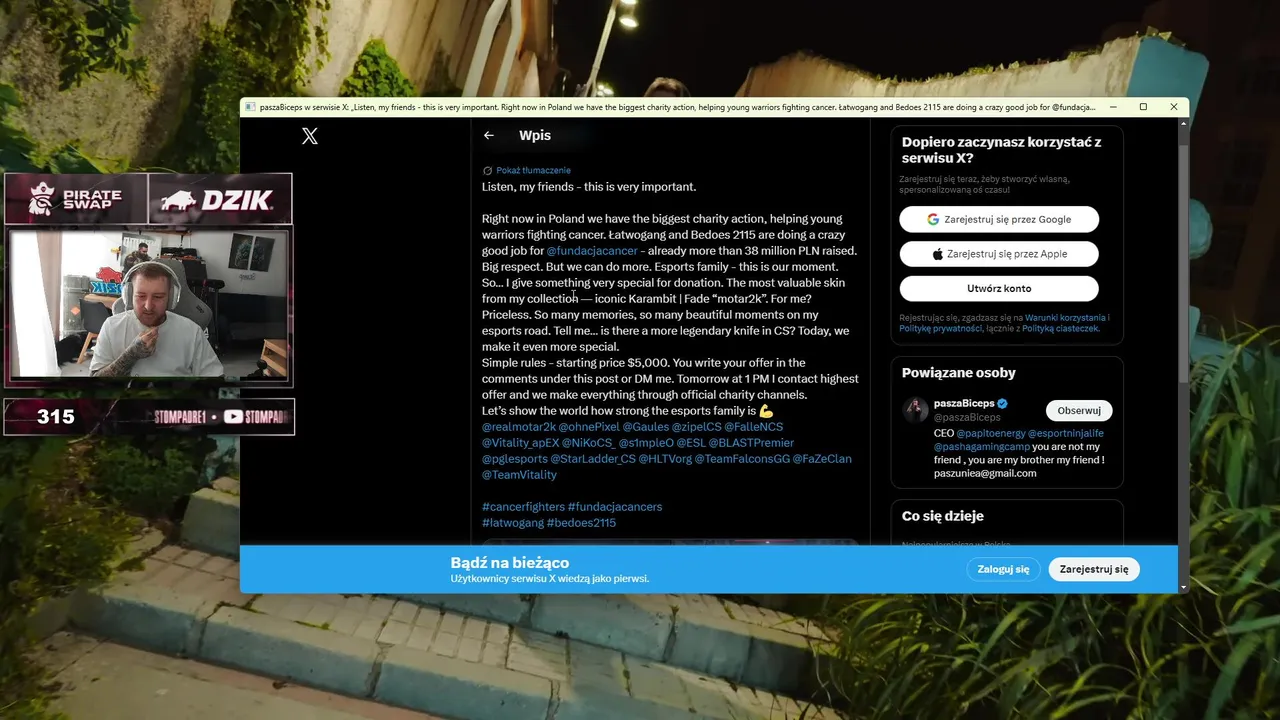
Task: Click the Google logo icon on signup button
Action: tap(933, 220)
